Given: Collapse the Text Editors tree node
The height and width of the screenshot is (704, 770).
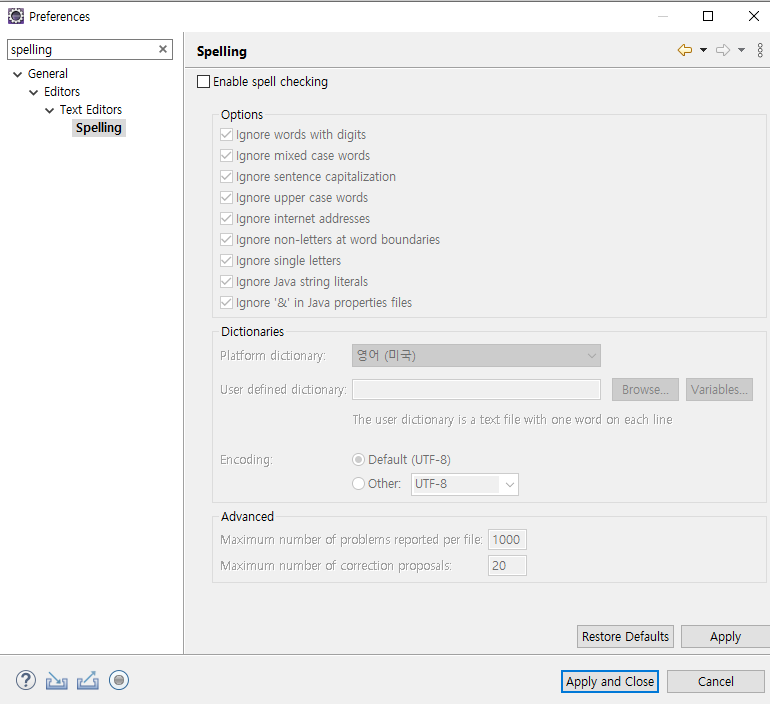Looking at the screenshot, I should [x=49, y=110].
